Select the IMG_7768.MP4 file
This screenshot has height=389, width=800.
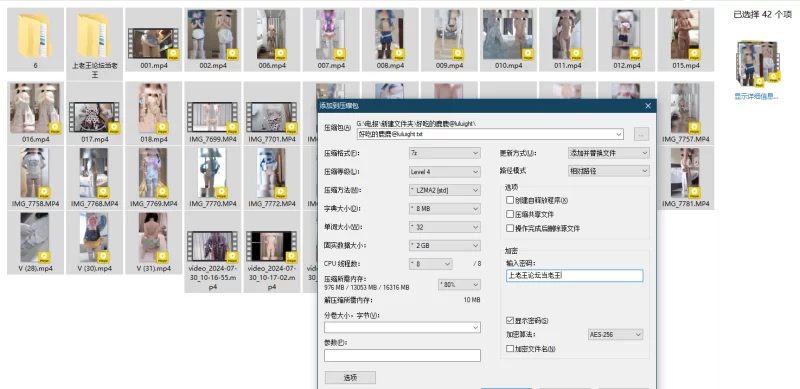tap(94, 178)
